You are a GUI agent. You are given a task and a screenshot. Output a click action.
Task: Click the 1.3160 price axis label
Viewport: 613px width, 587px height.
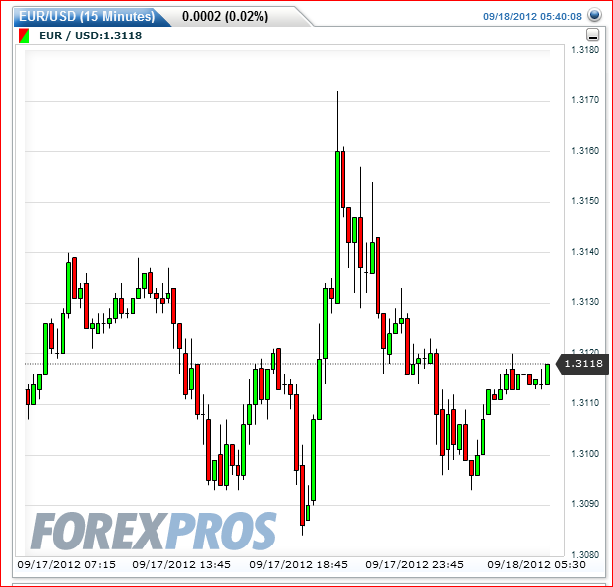pos(585,151)
